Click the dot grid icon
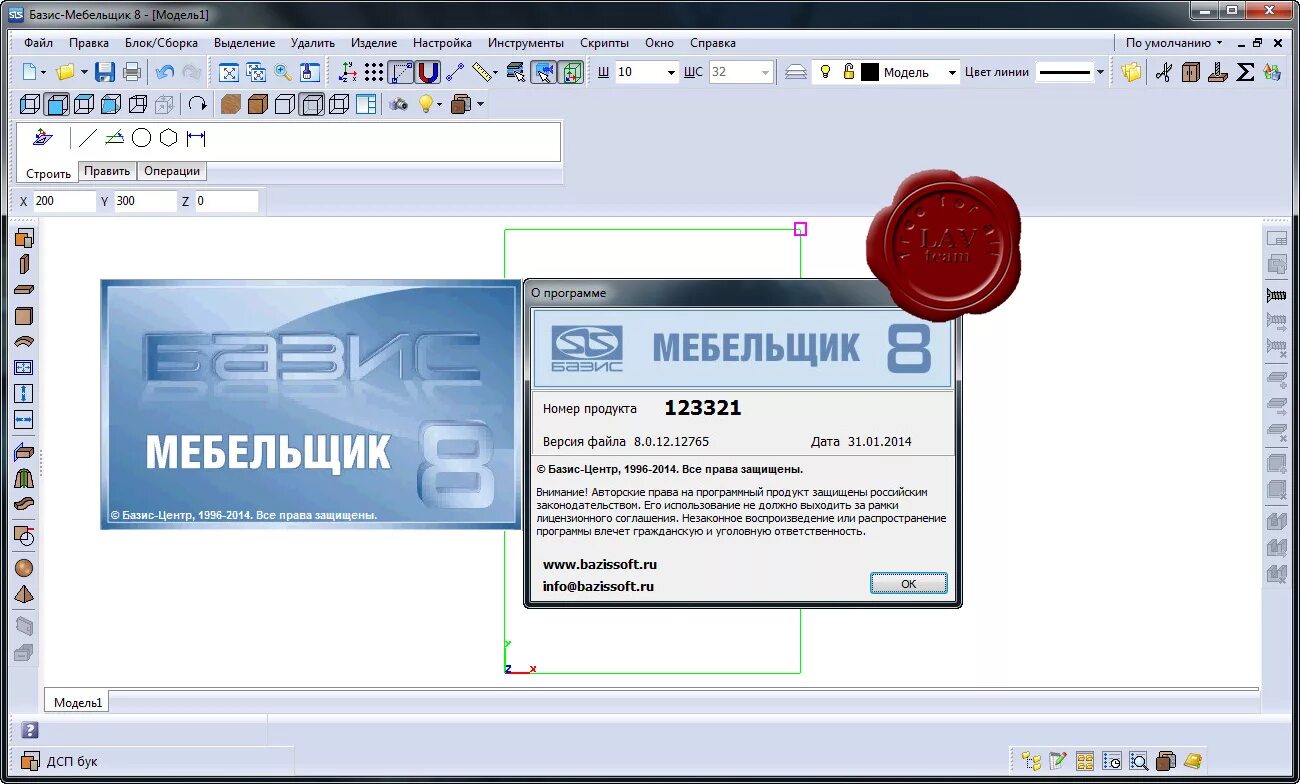Image resolution: width=1300 pixels, height=784 pixels. tap(374, 72)
